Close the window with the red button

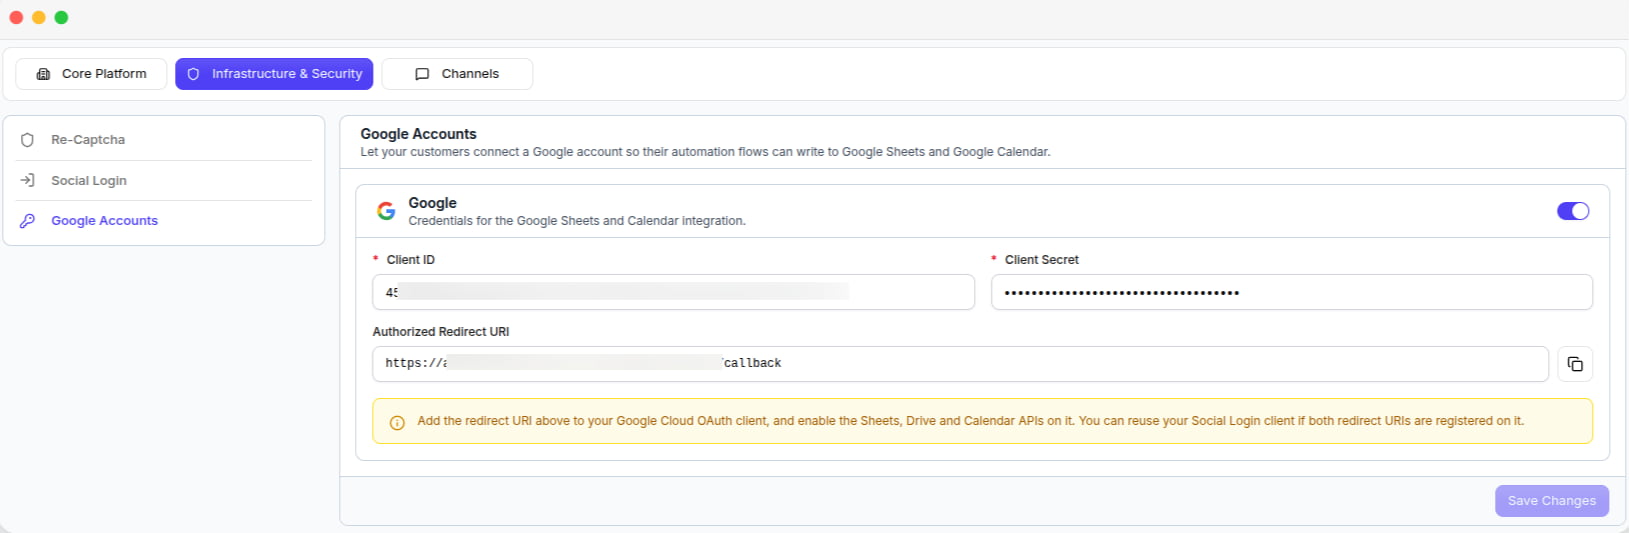pos(16,17)
